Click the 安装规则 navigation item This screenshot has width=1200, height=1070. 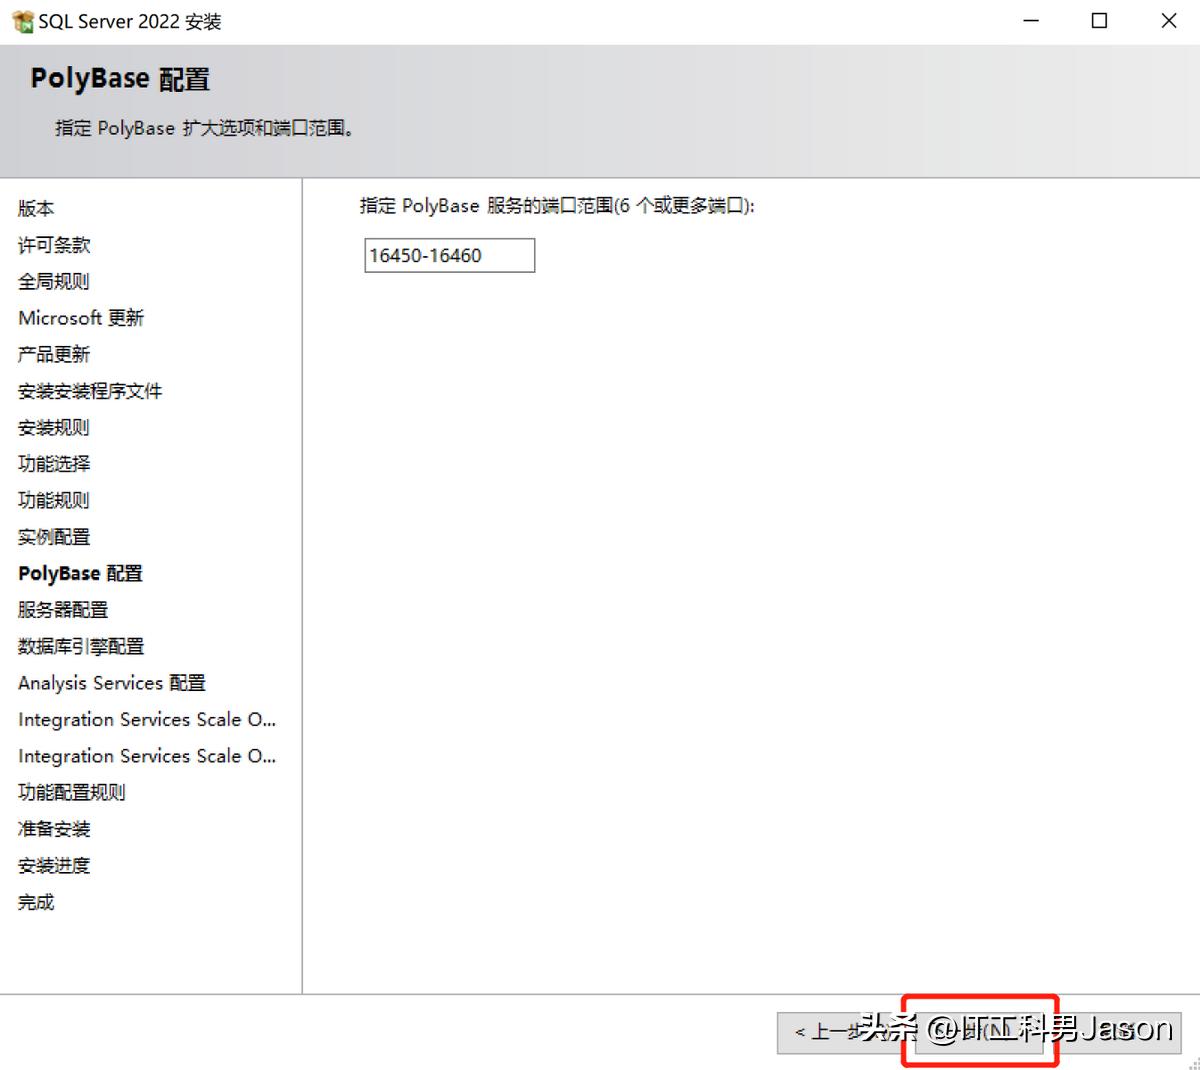pos(53,427)
